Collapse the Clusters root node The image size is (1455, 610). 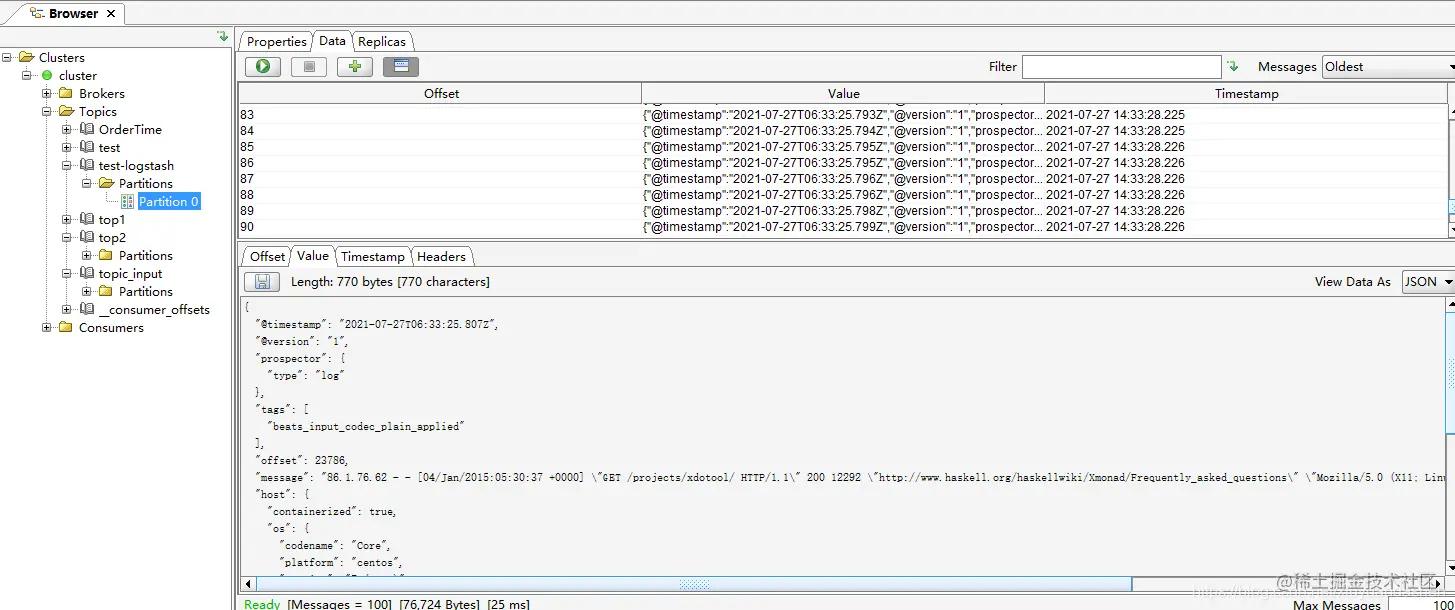tap(7, 57)
